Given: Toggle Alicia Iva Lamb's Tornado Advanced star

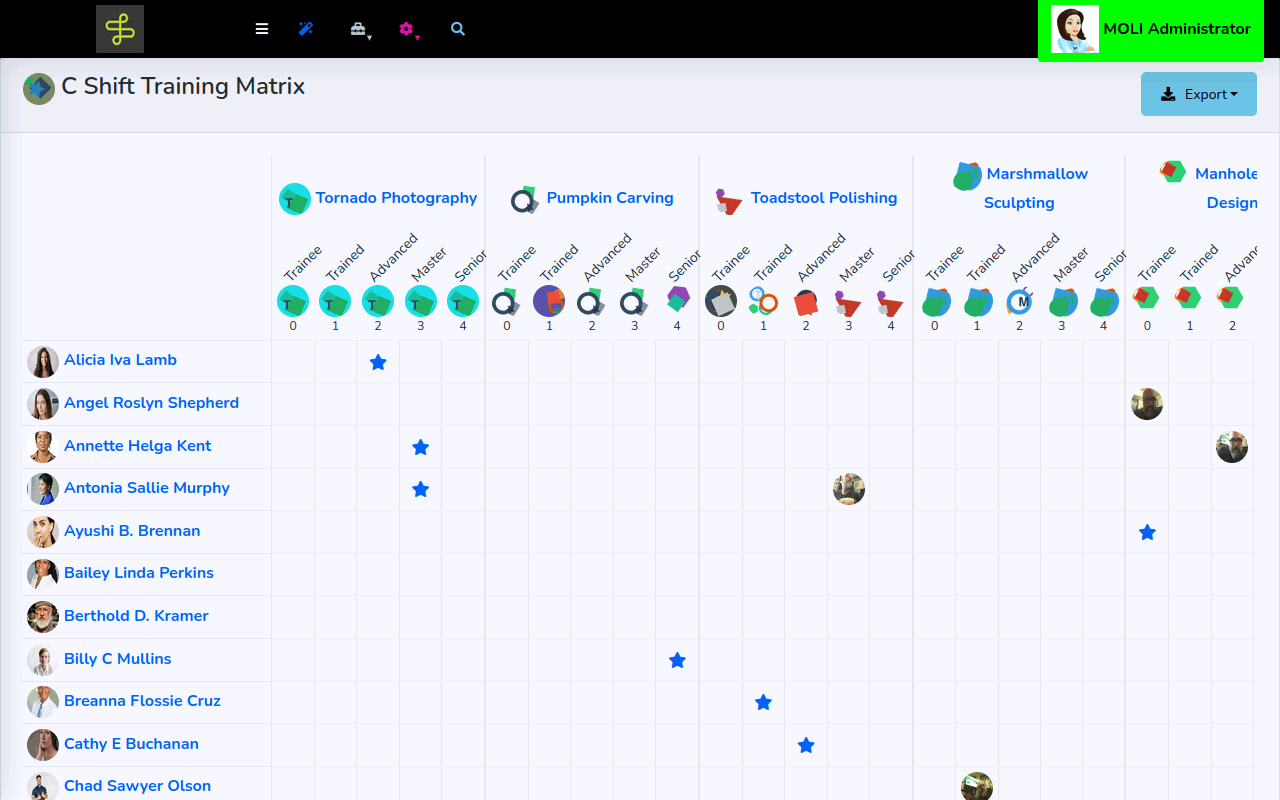Looking at the screenshot, I should point(378,362).
